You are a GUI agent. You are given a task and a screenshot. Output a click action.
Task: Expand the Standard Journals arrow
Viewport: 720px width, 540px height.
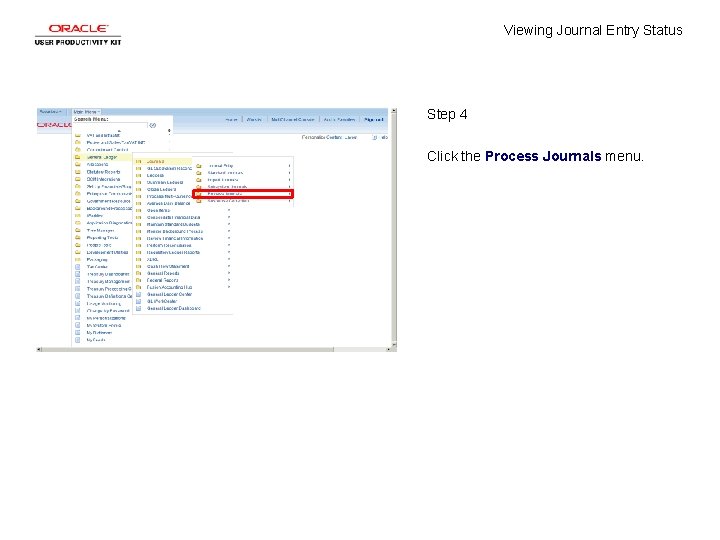click(x=289, y=173)
